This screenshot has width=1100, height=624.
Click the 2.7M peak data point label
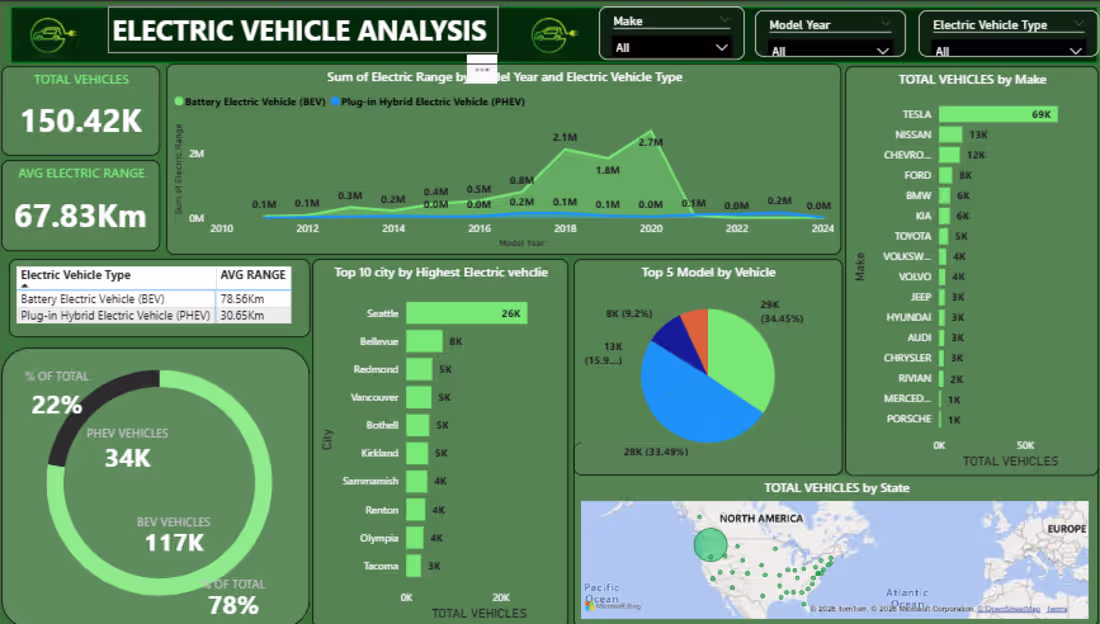[x=650, y=142]
